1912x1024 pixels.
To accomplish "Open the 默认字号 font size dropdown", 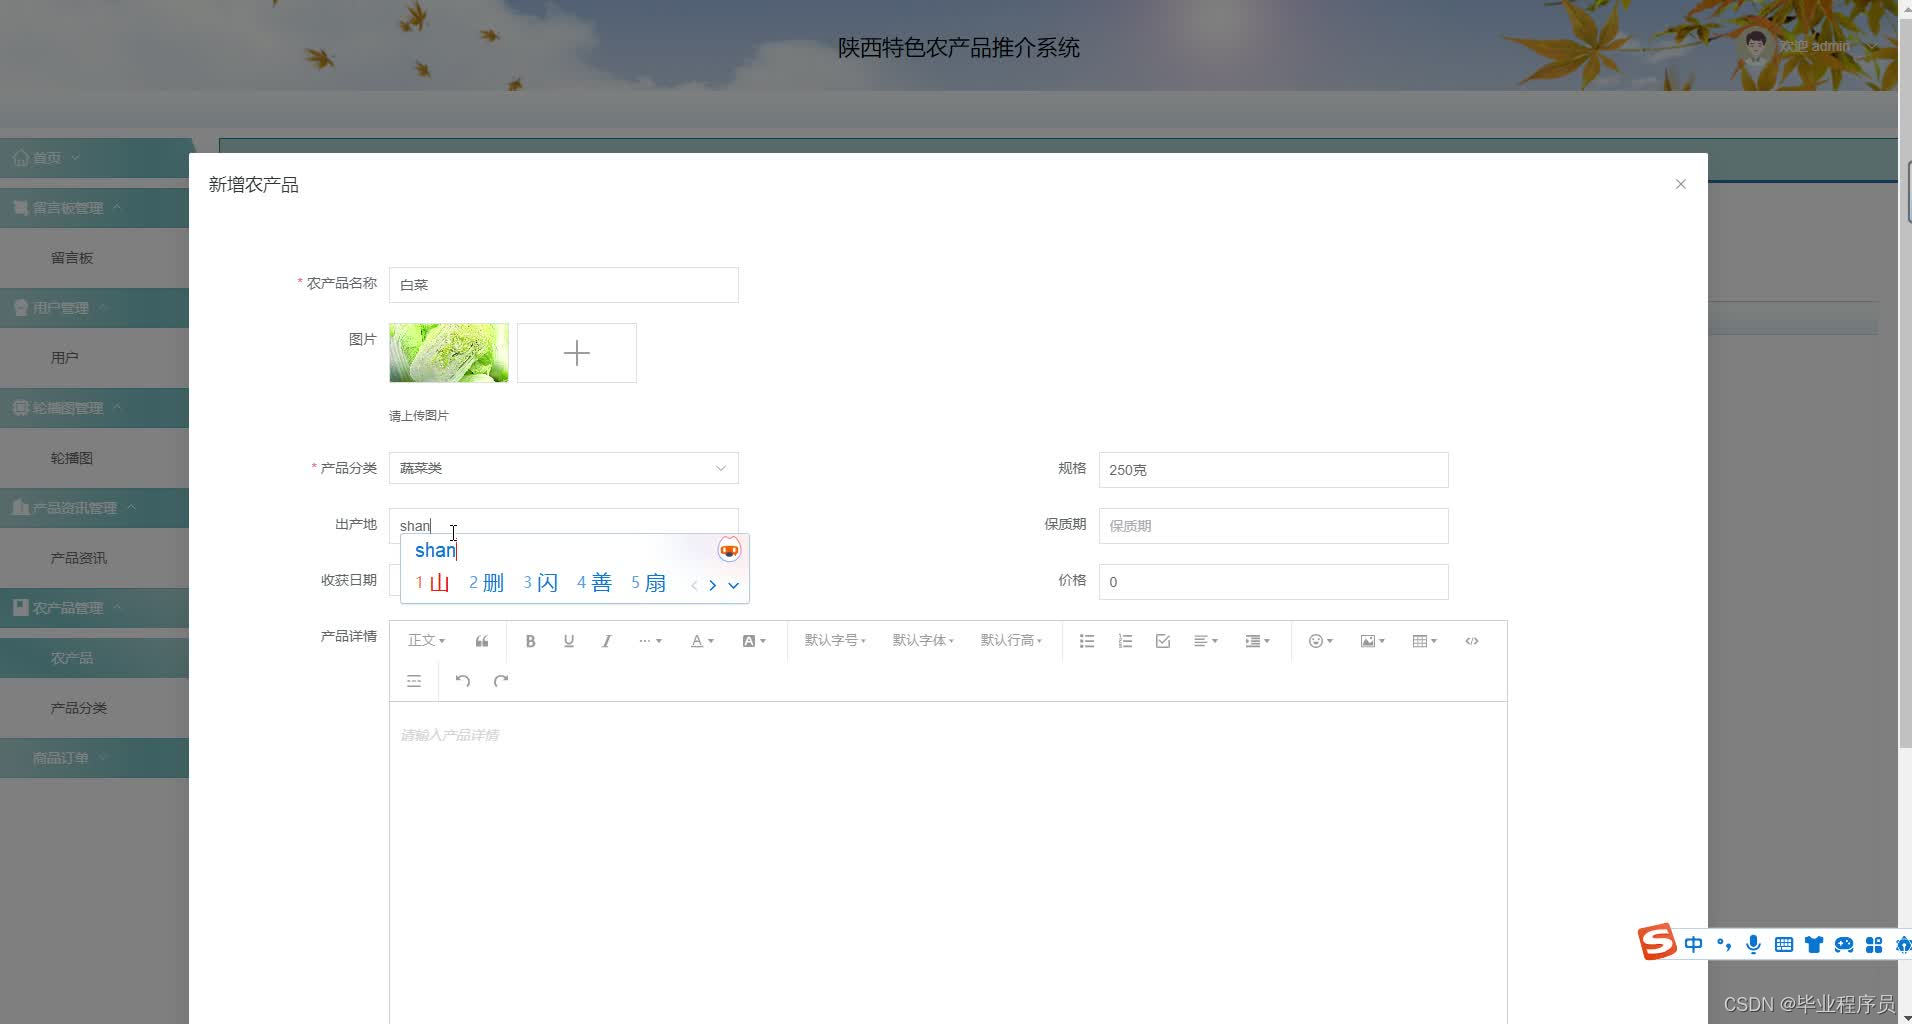I will point(833,640).
